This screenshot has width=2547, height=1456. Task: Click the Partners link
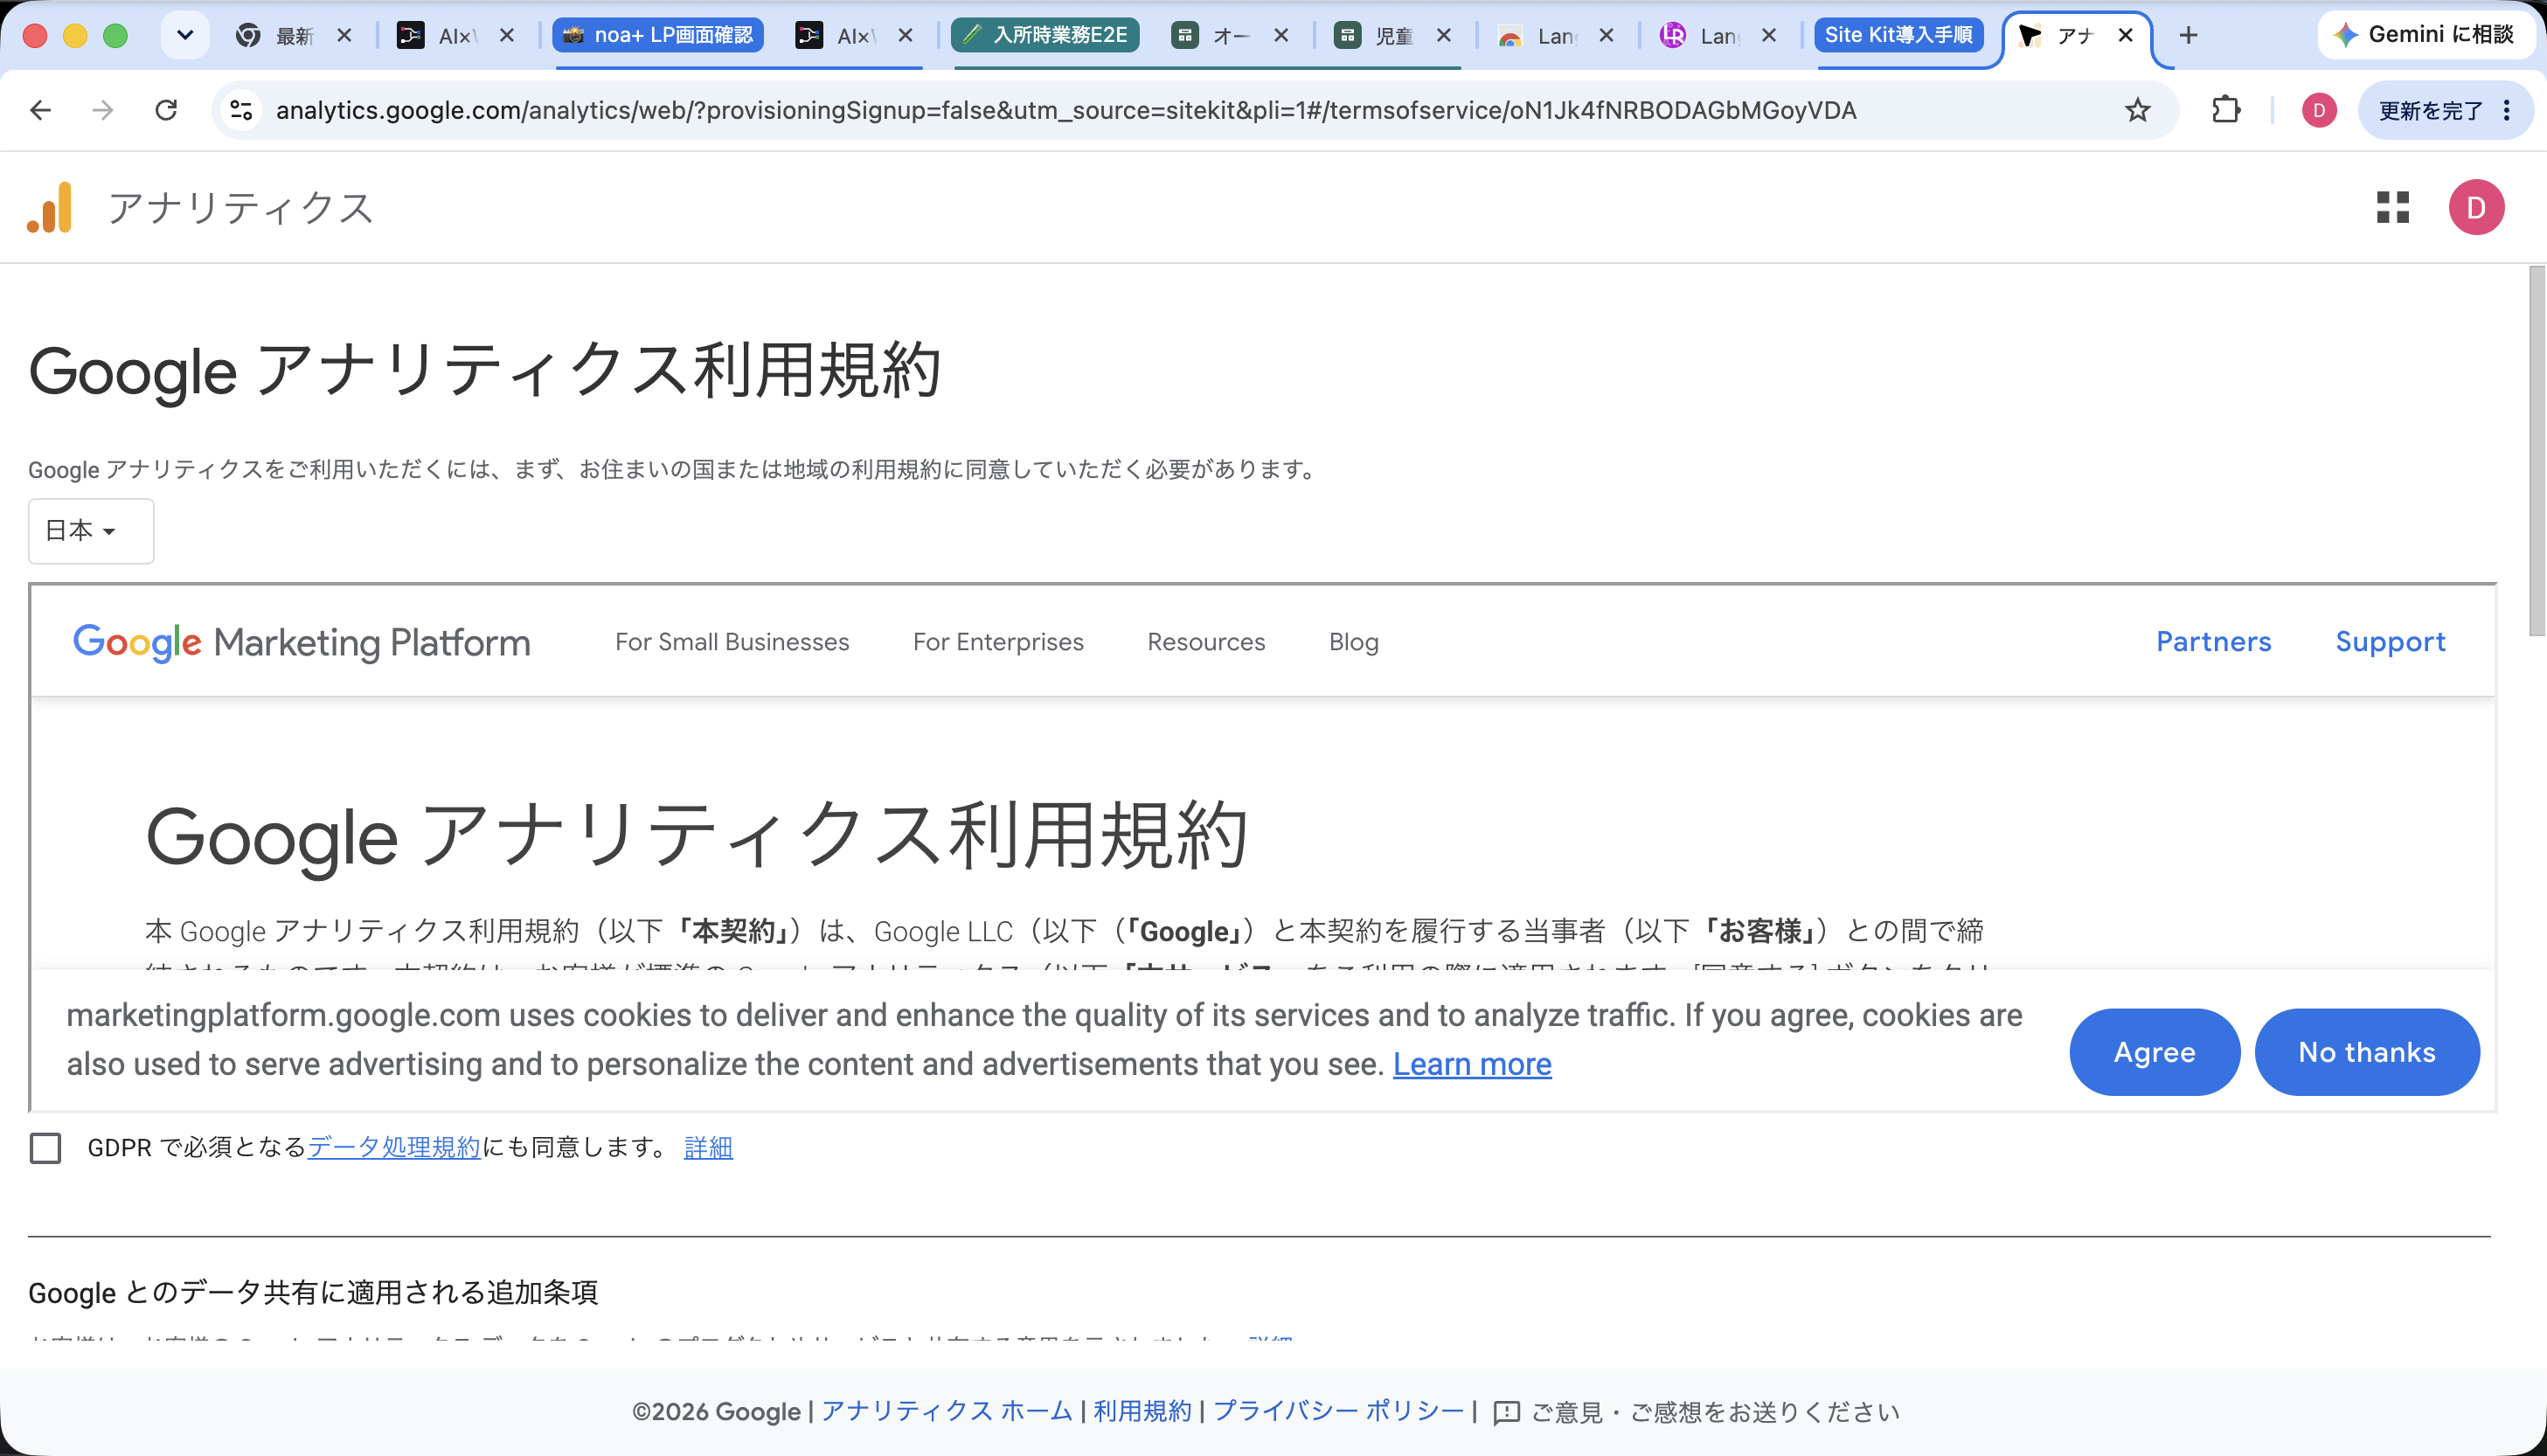[x=2213, y=642]
